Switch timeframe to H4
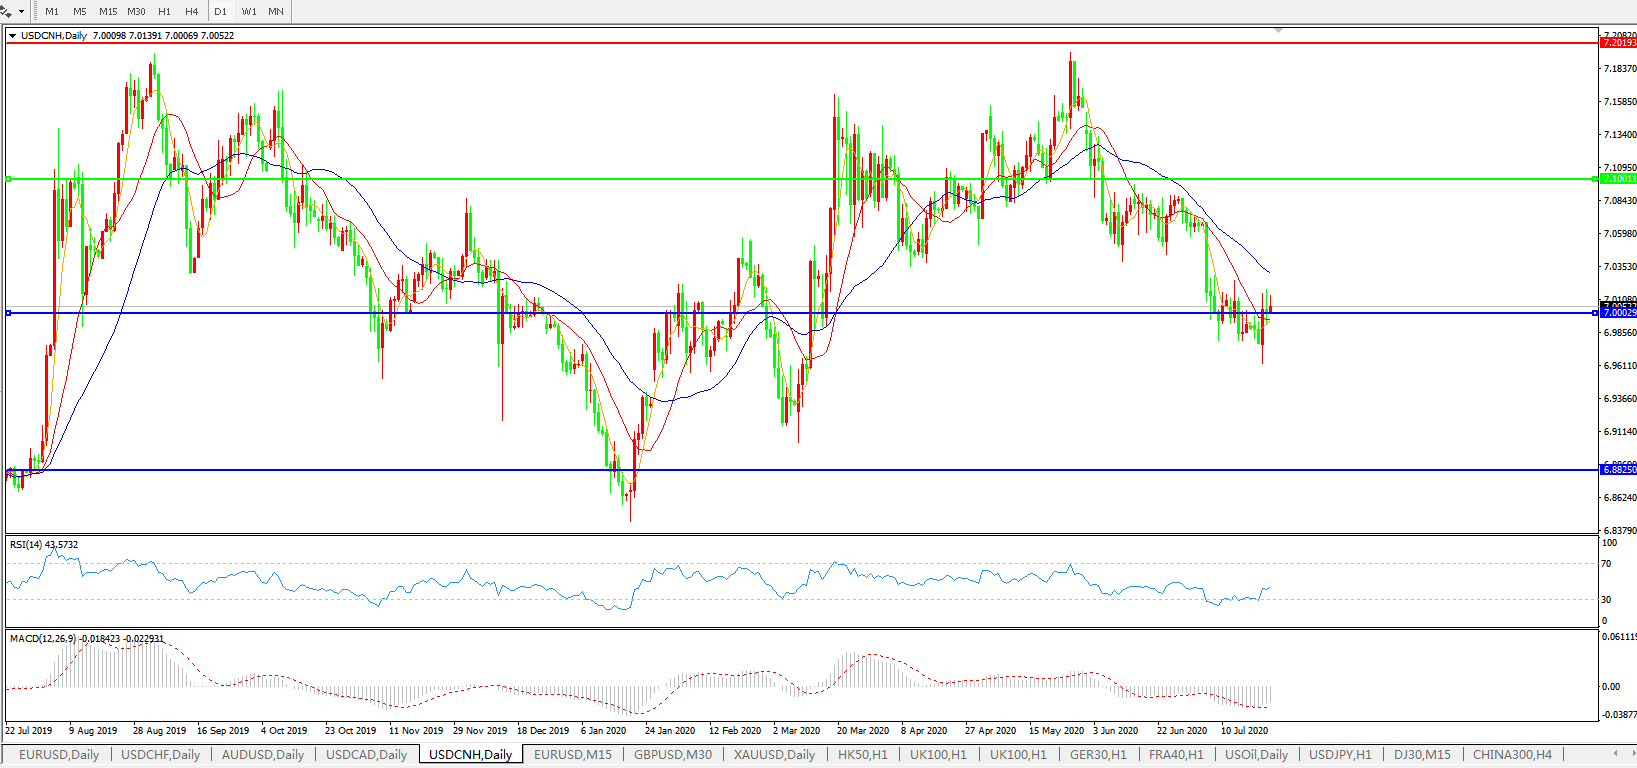1637x768 pixels. point(192,12)
